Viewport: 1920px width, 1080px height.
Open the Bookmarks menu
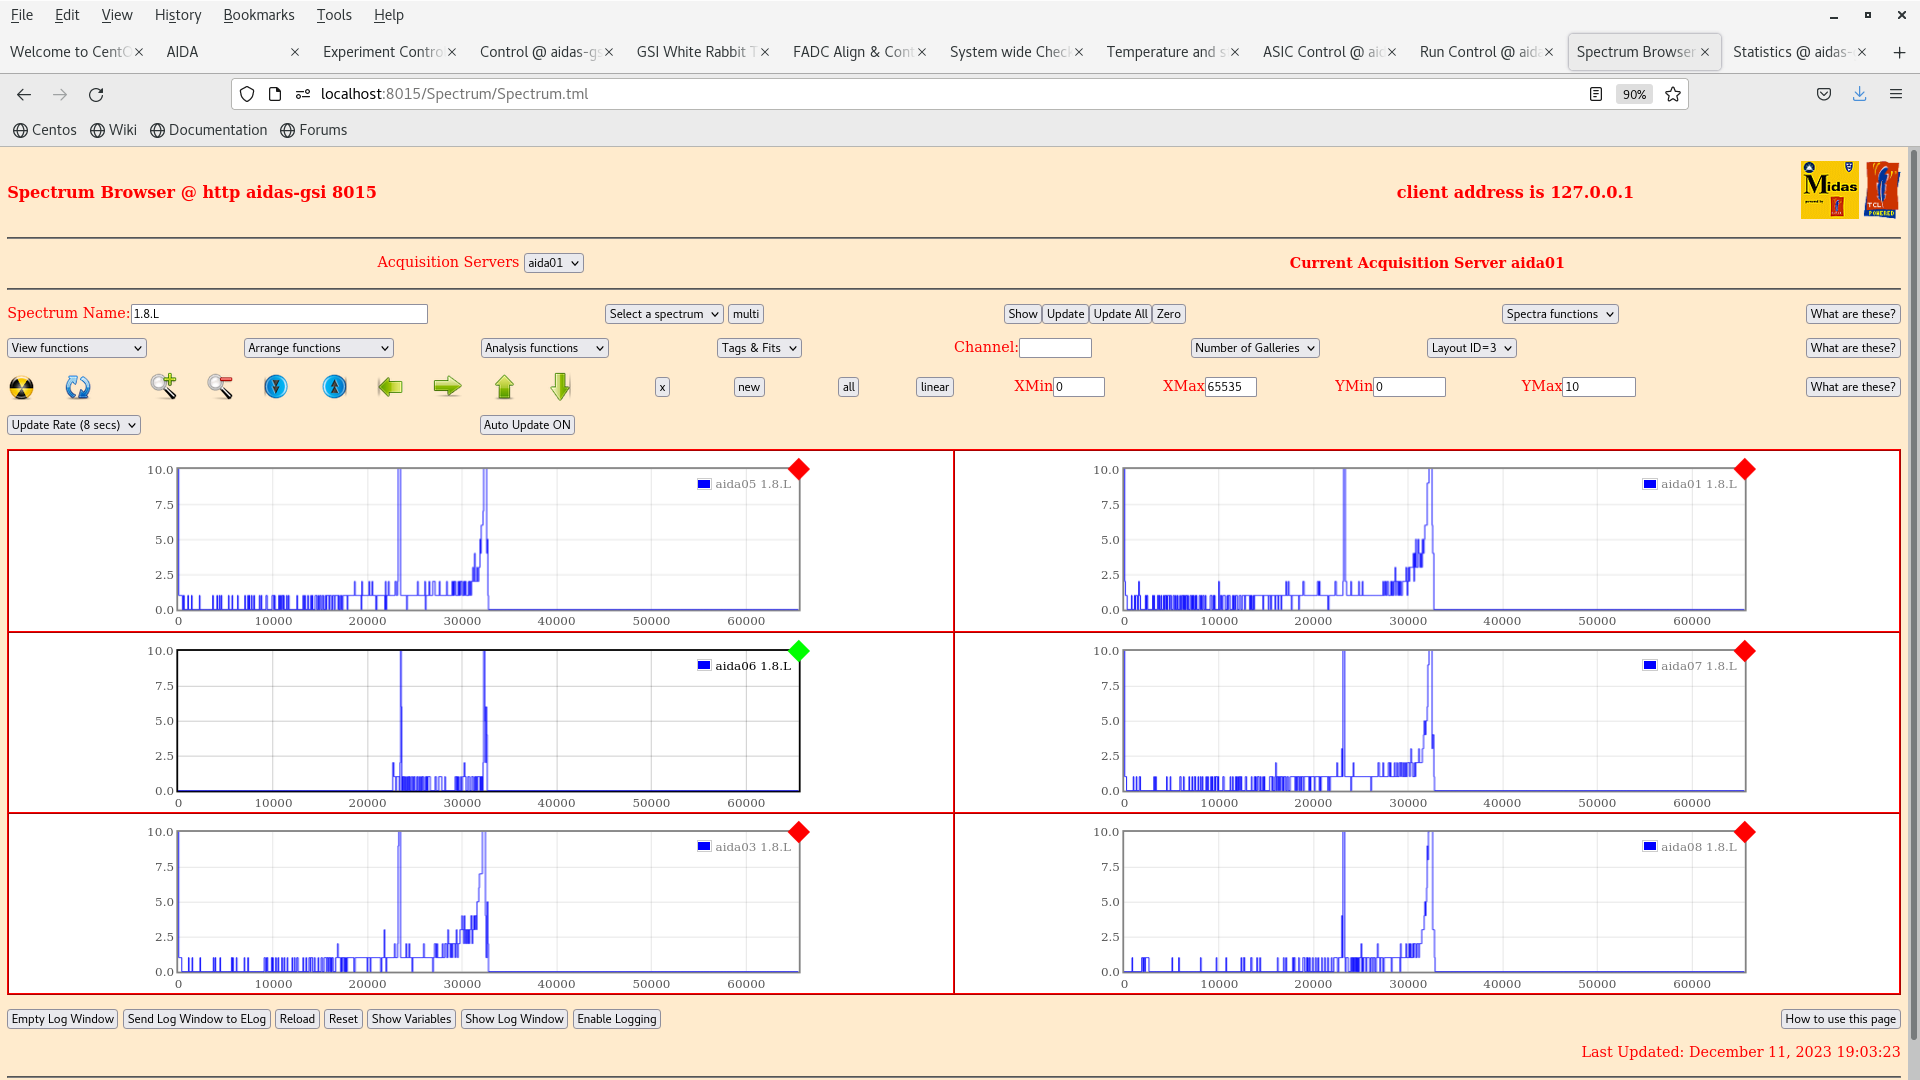[258, 15]
